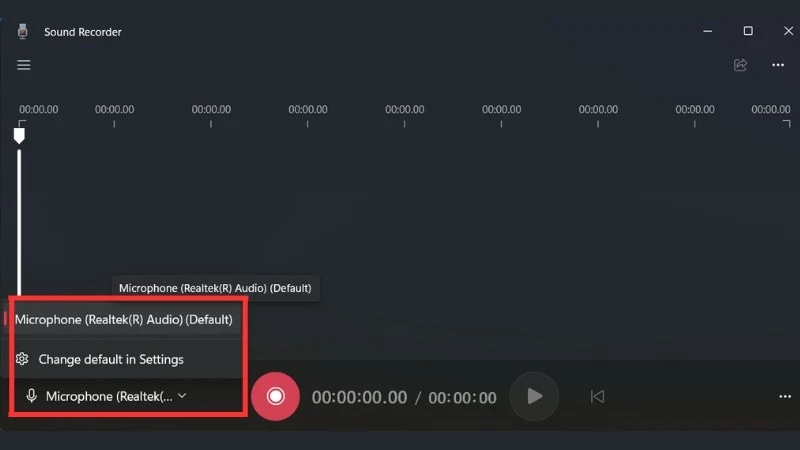The width and height of the screenshot is (800, 450).
Task: Click the skip to start icon
Action: pyautogui.click(x=597, y=396)
